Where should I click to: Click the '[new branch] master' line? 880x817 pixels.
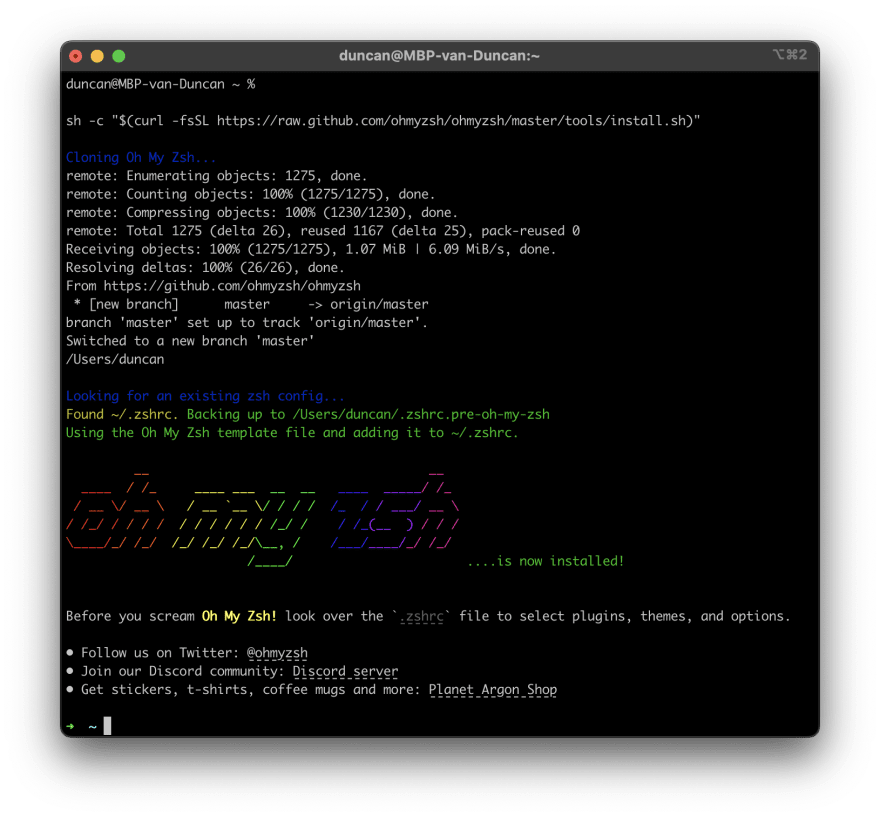coord(251,304)
